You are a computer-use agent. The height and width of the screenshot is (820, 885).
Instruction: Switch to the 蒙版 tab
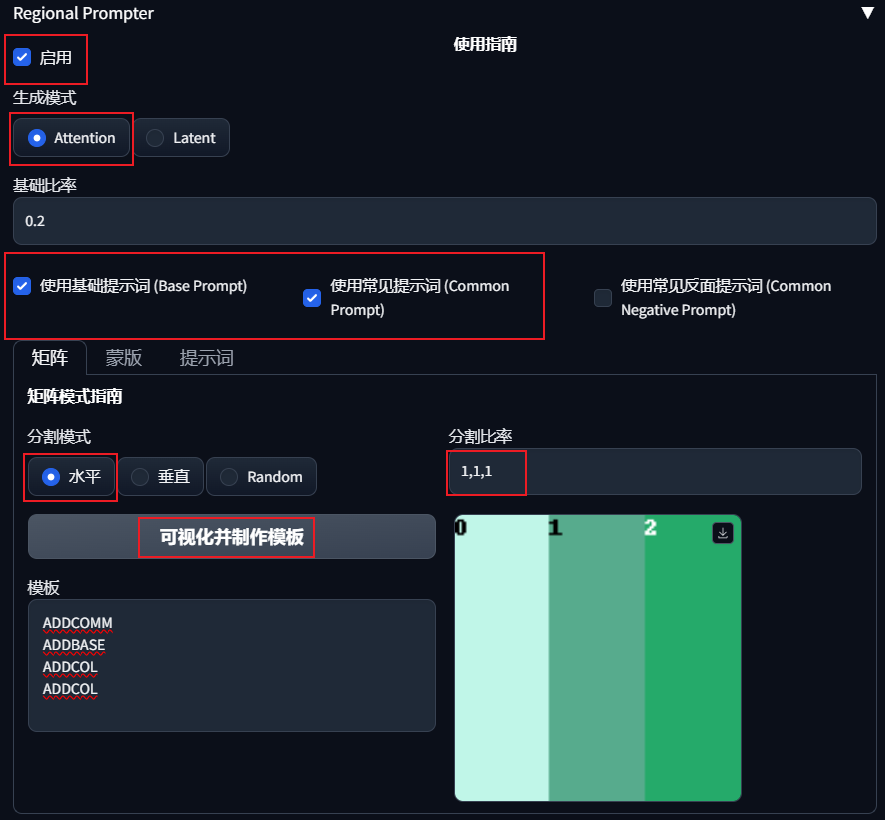pyautogui.click(x=123, y=357)
